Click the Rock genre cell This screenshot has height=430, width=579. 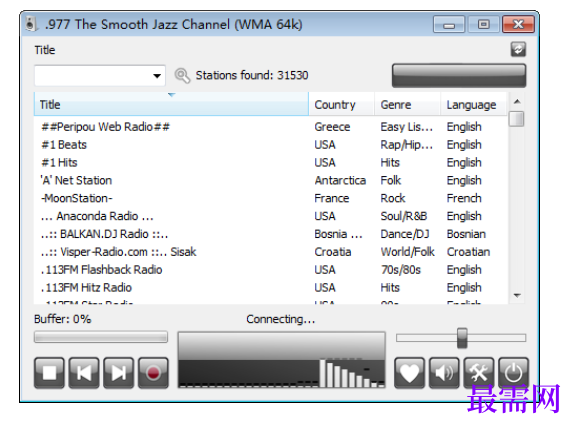(x=393, y=198)
